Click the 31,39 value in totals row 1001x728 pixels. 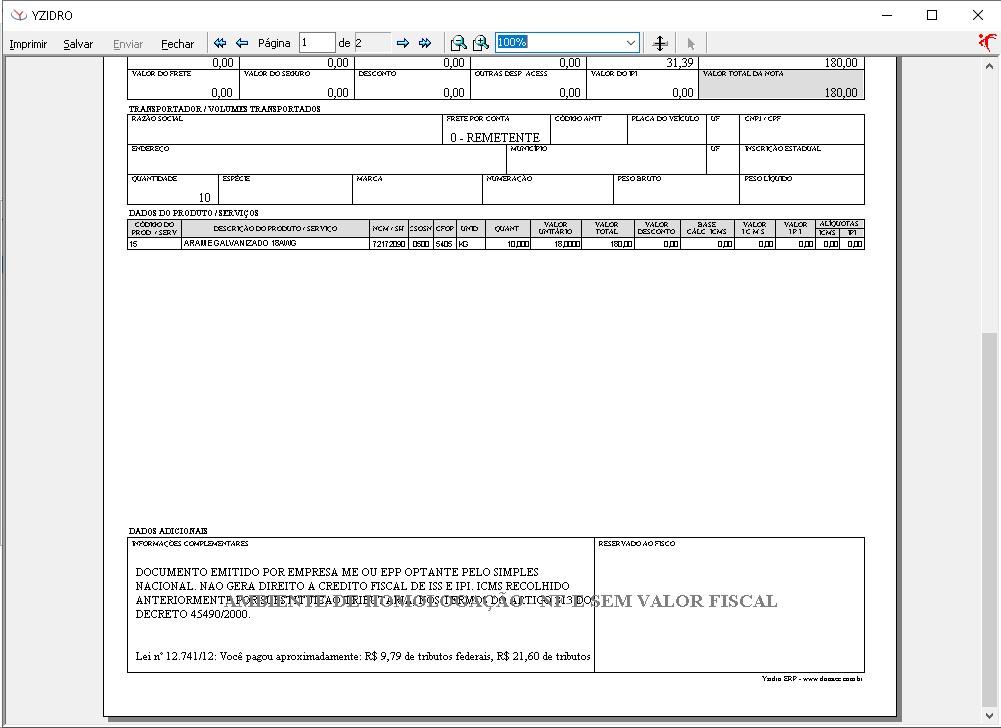click(679, 63)
